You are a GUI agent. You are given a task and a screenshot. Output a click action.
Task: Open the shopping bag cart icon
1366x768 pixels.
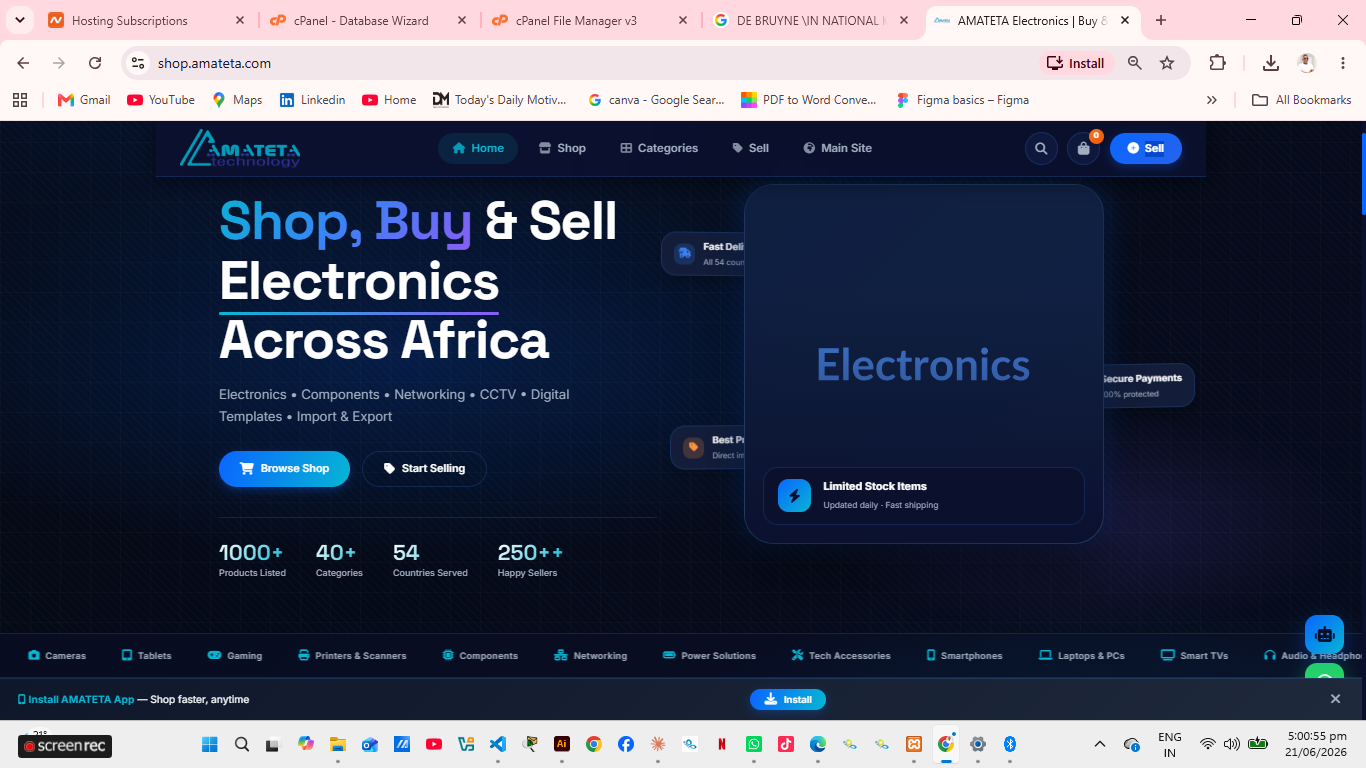[x=1083, y=148]
